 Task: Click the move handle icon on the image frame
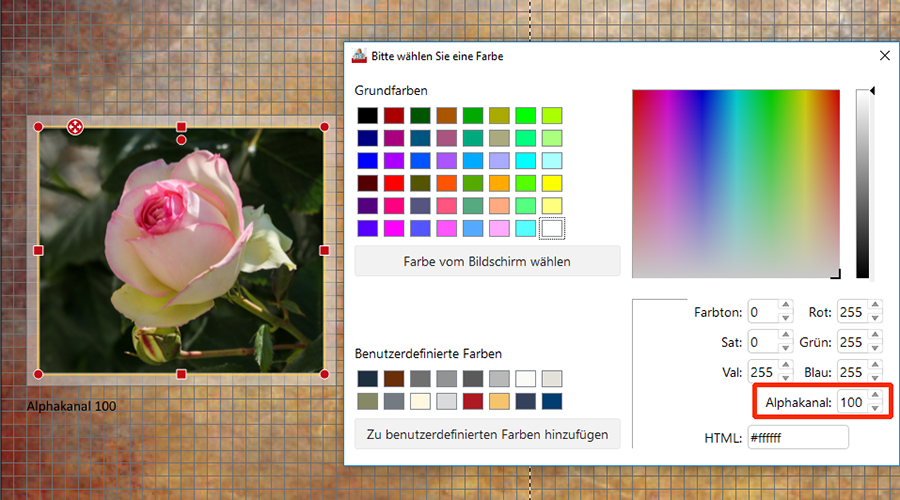pyautogui.click(x=75, y=126)
